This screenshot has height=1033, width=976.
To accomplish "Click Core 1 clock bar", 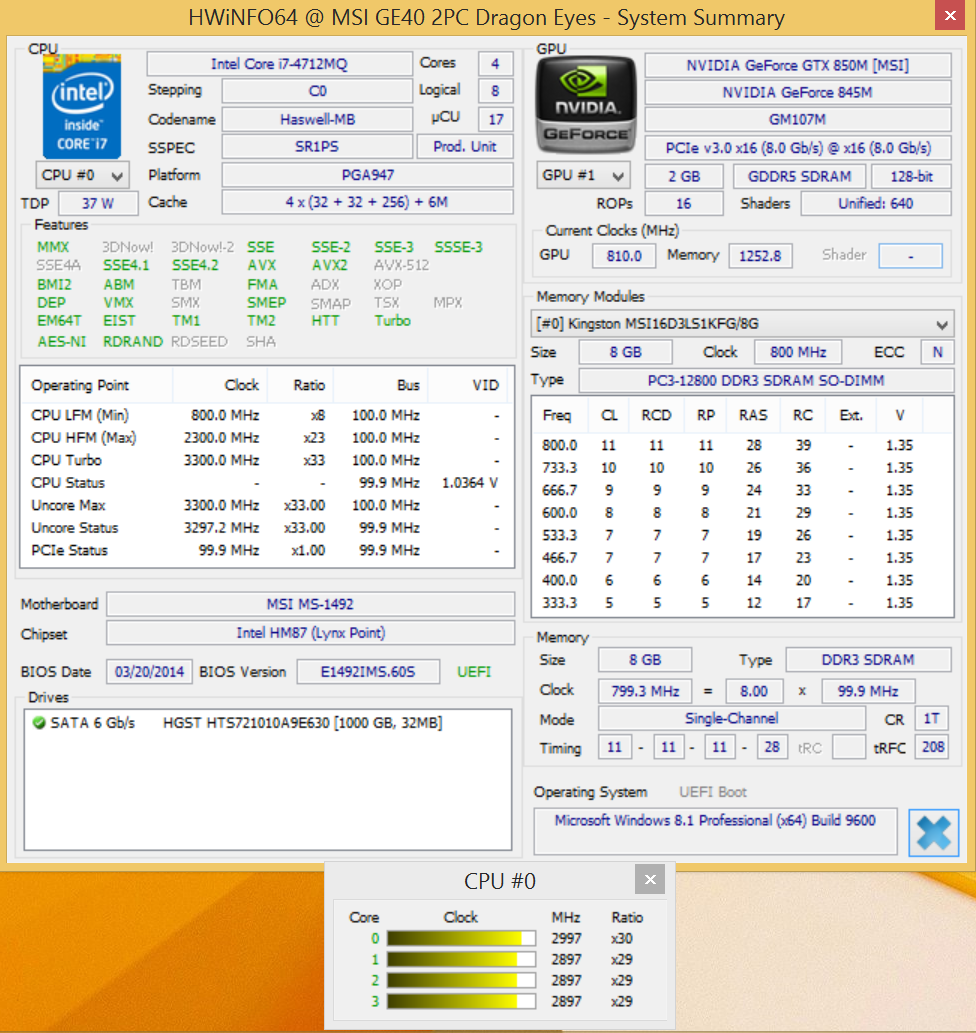I will (461, 959).
